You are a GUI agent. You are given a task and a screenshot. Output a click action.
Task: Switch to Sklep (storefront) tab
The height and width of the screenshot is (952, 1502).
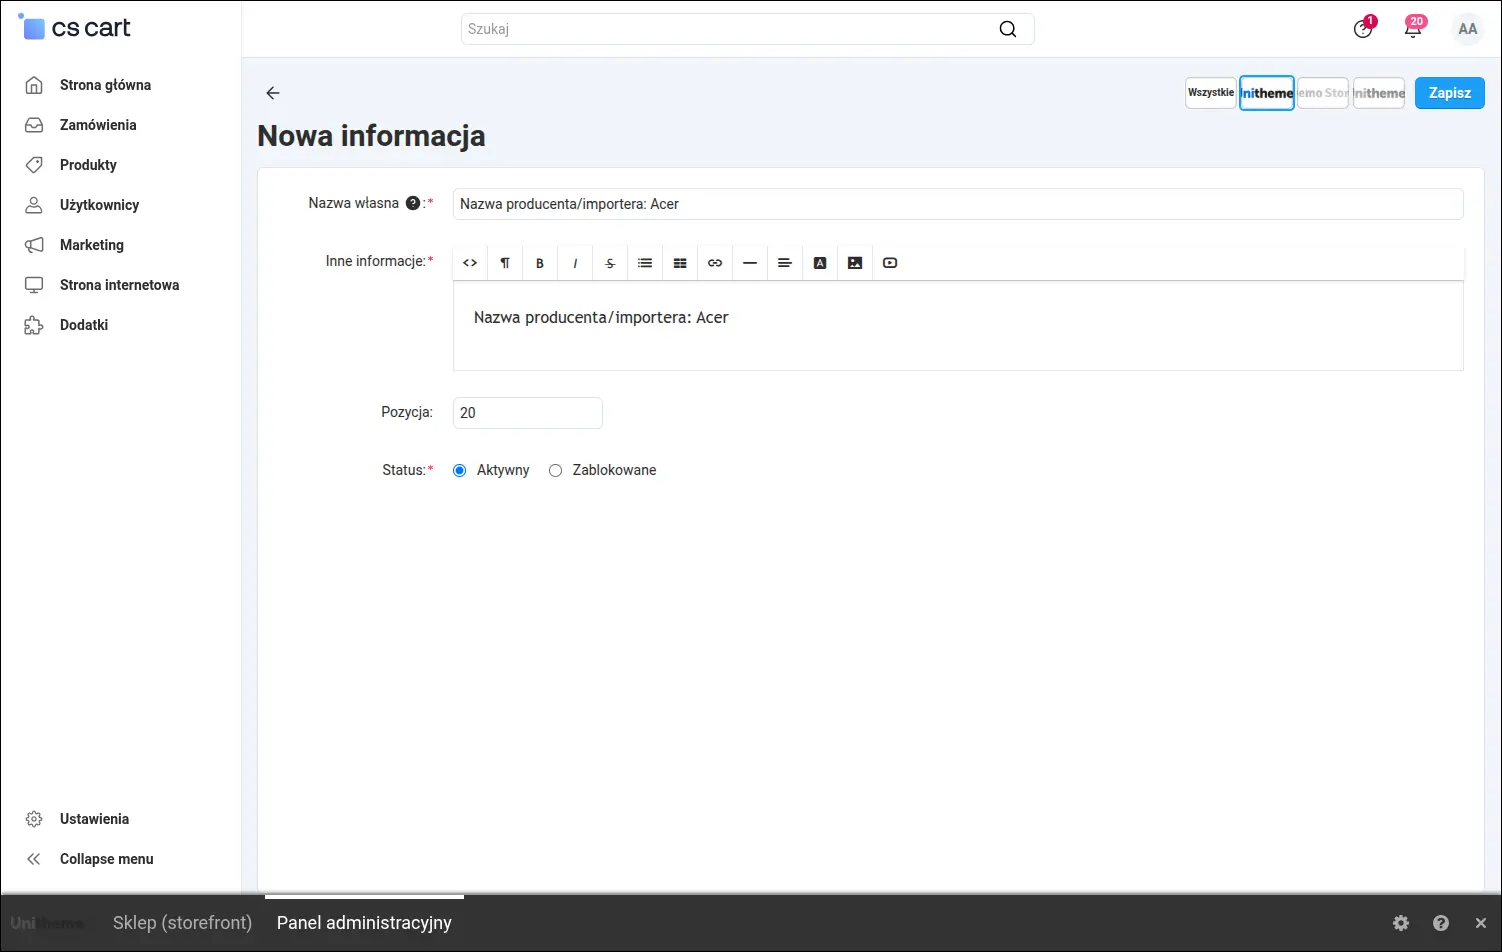pyautogui.click(x=182, y=923)
